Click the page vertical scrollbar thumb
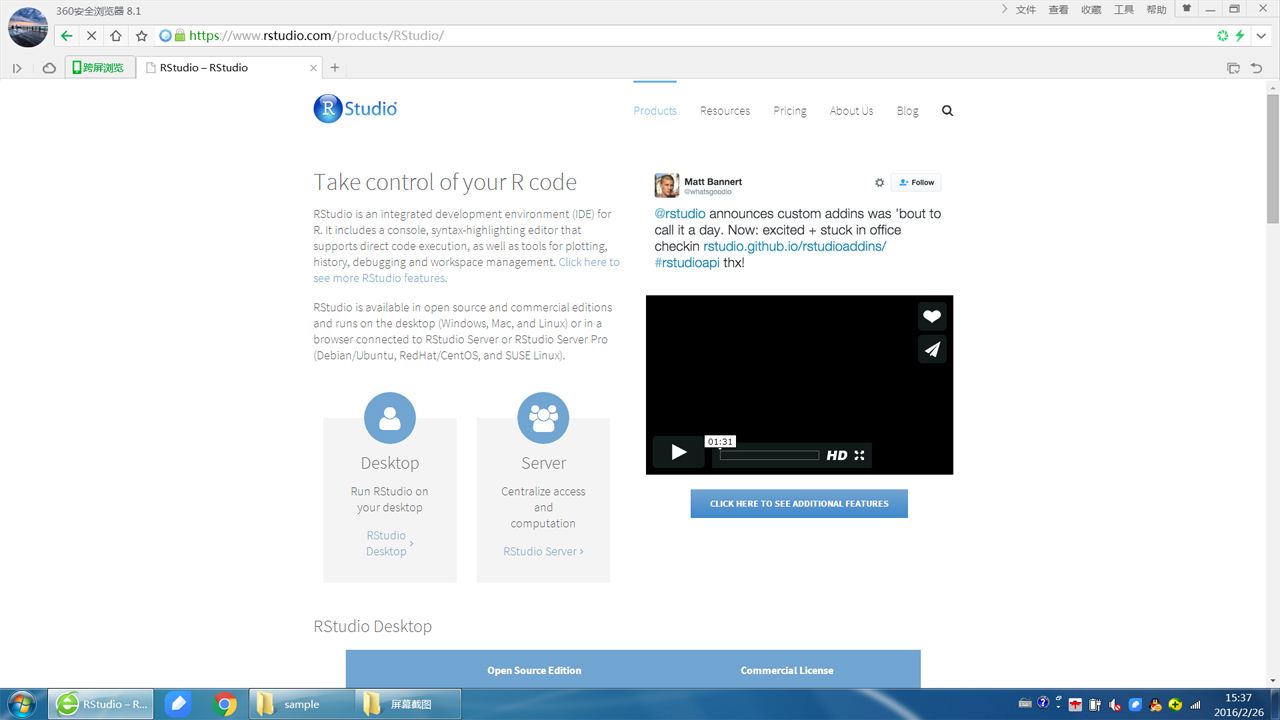The height and width of the screenshot is (720, 1280). (1272, 159)
